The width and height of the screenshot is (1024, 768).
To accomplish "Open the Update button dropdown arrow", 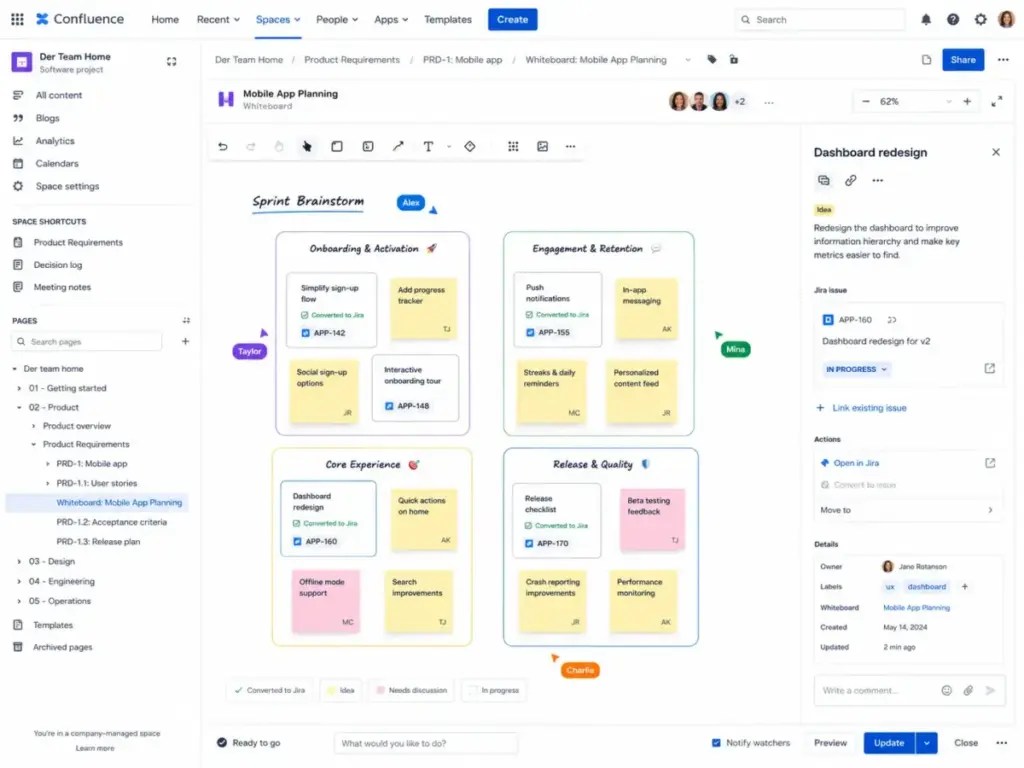I will tap(926, 743).
